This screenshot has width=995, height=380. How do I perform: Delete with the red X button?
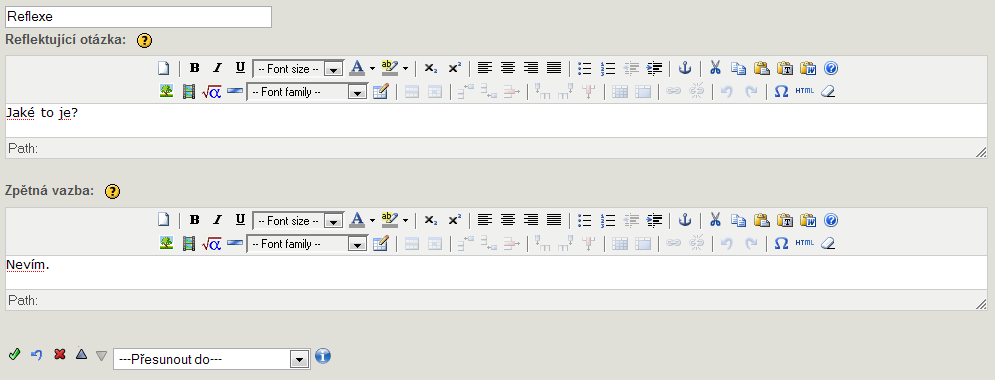pyautogui.click(x=60, y=355)
